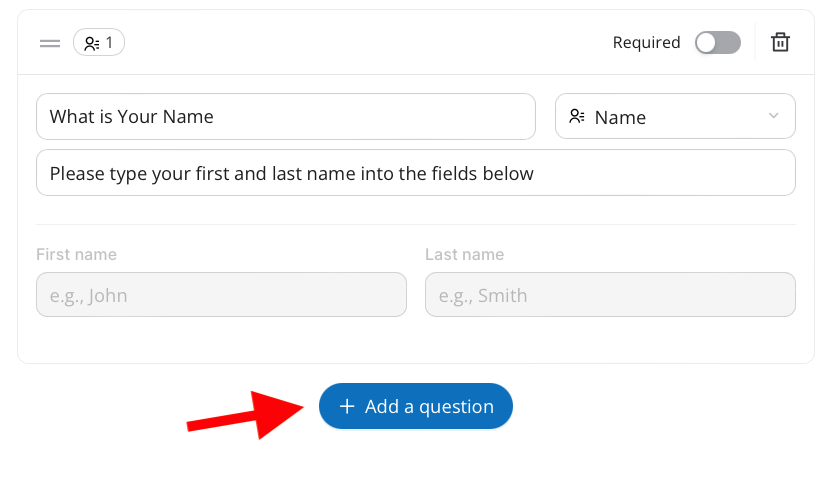Toggle the Required switch on
Viewport: 831px width, 496px height.
click(718, 42)
